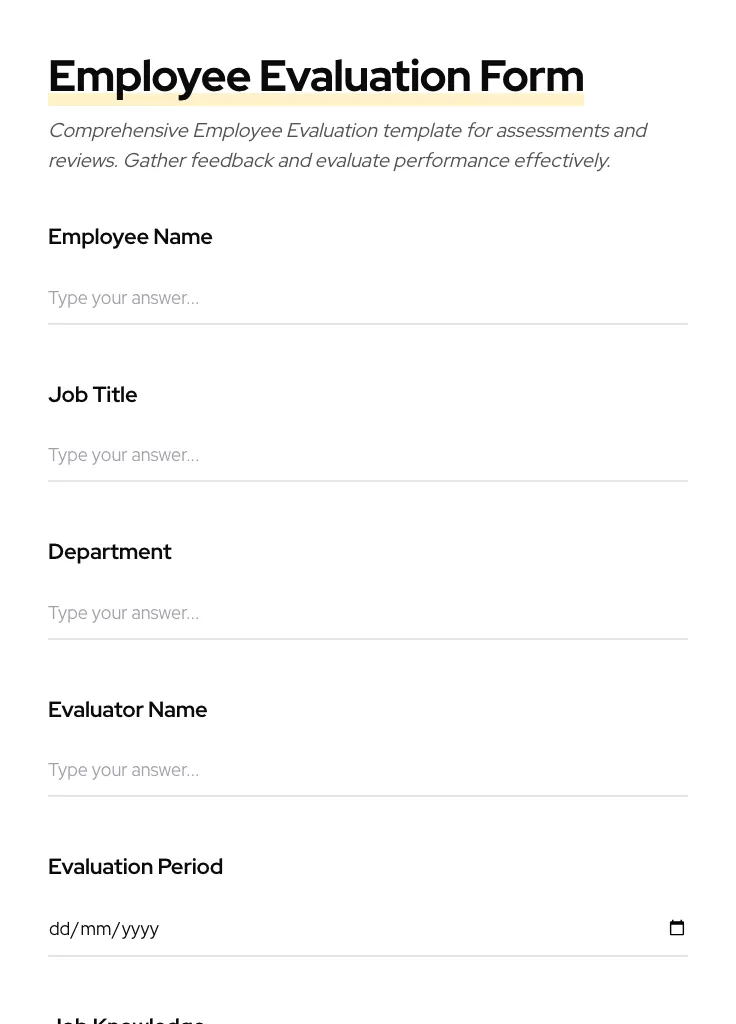Screen dimensions: 736x1024
Task: Click the form description paragraph
Action: pyautogui.click(x=348, y=145)
